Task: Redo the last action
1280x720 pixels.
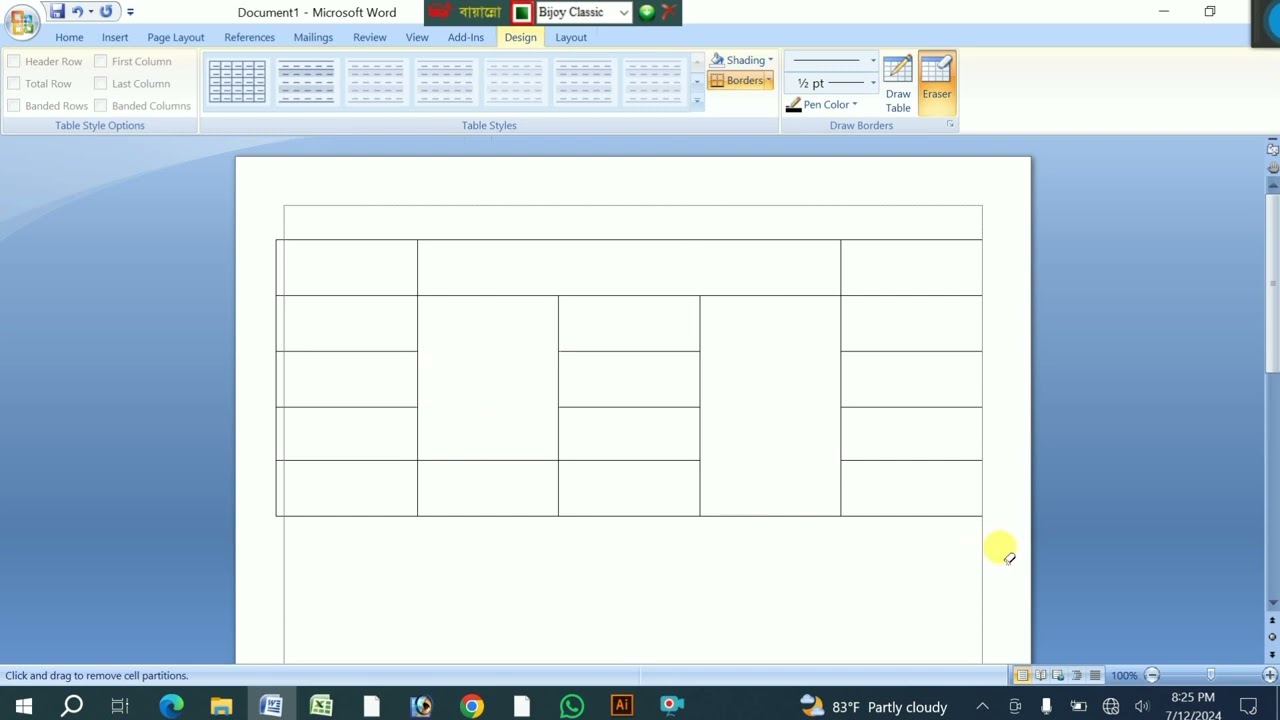Action: tap(106, 12)
